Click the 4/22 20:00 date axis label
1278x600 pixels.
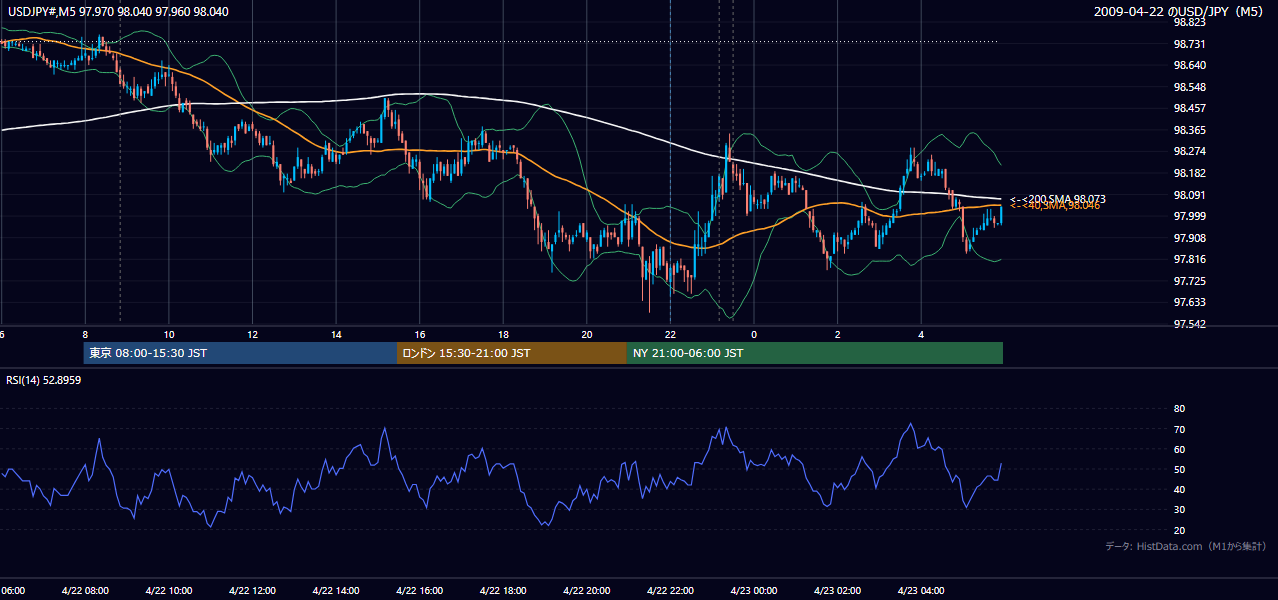[x=586, y=590]
